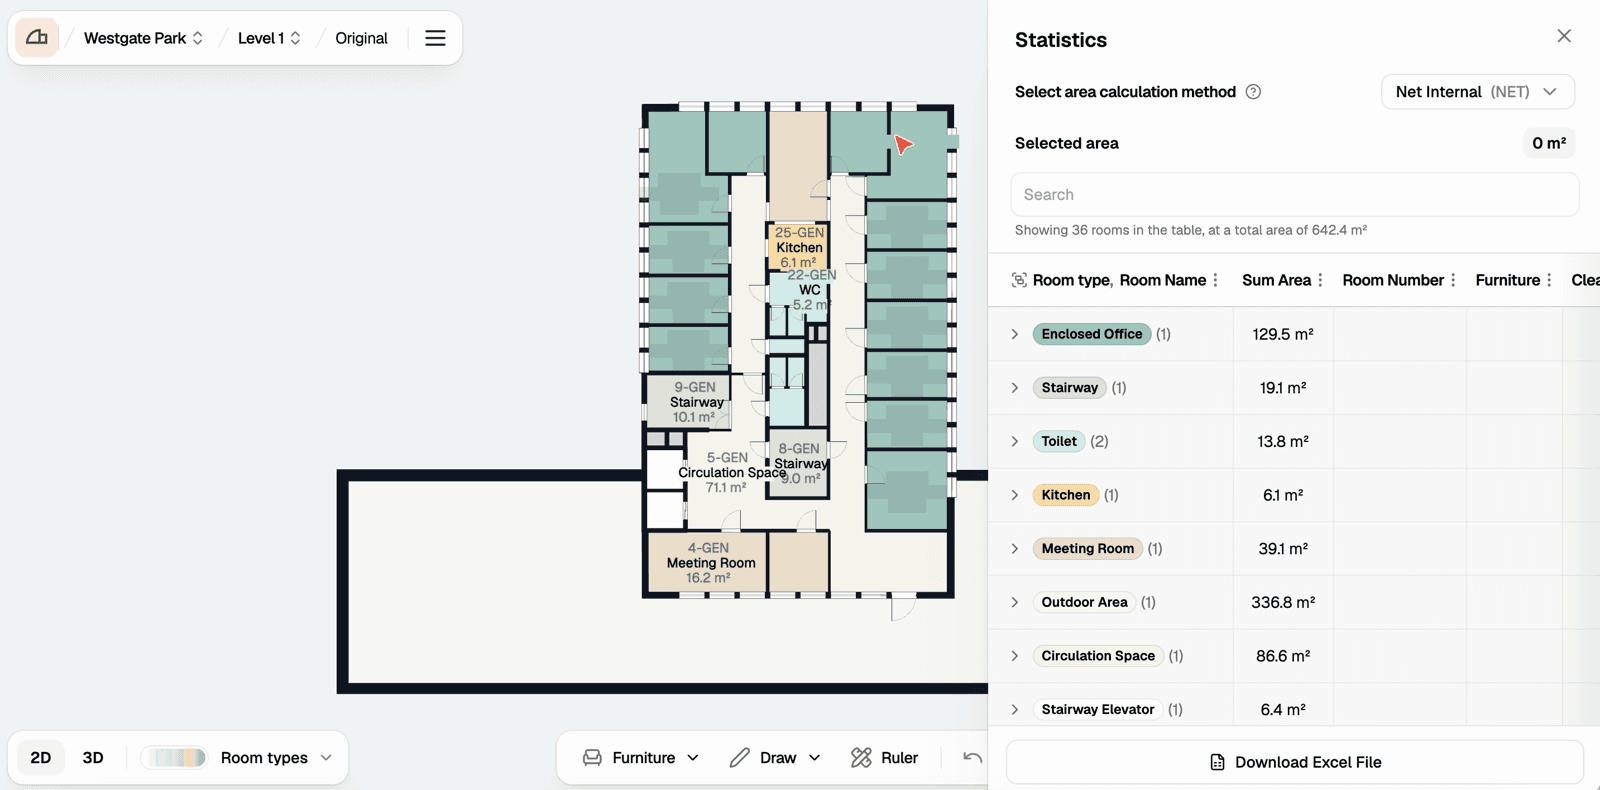Click the room types color swatch
The height and width of the screenshot is (790, 1600).
click(x=173, y=758)
